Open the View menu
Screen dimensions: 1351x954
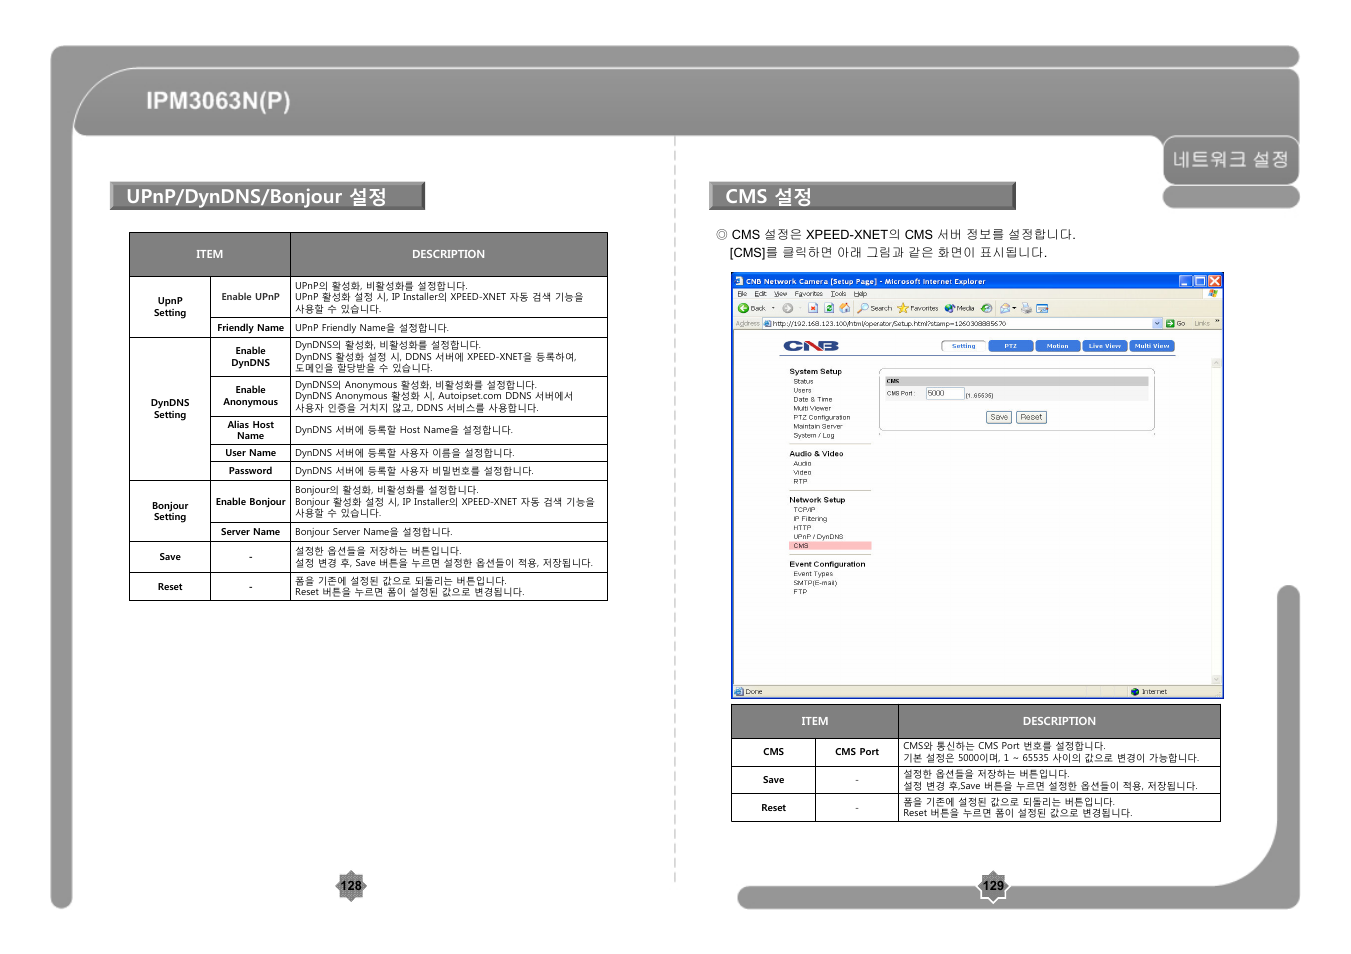click(780, 293)
